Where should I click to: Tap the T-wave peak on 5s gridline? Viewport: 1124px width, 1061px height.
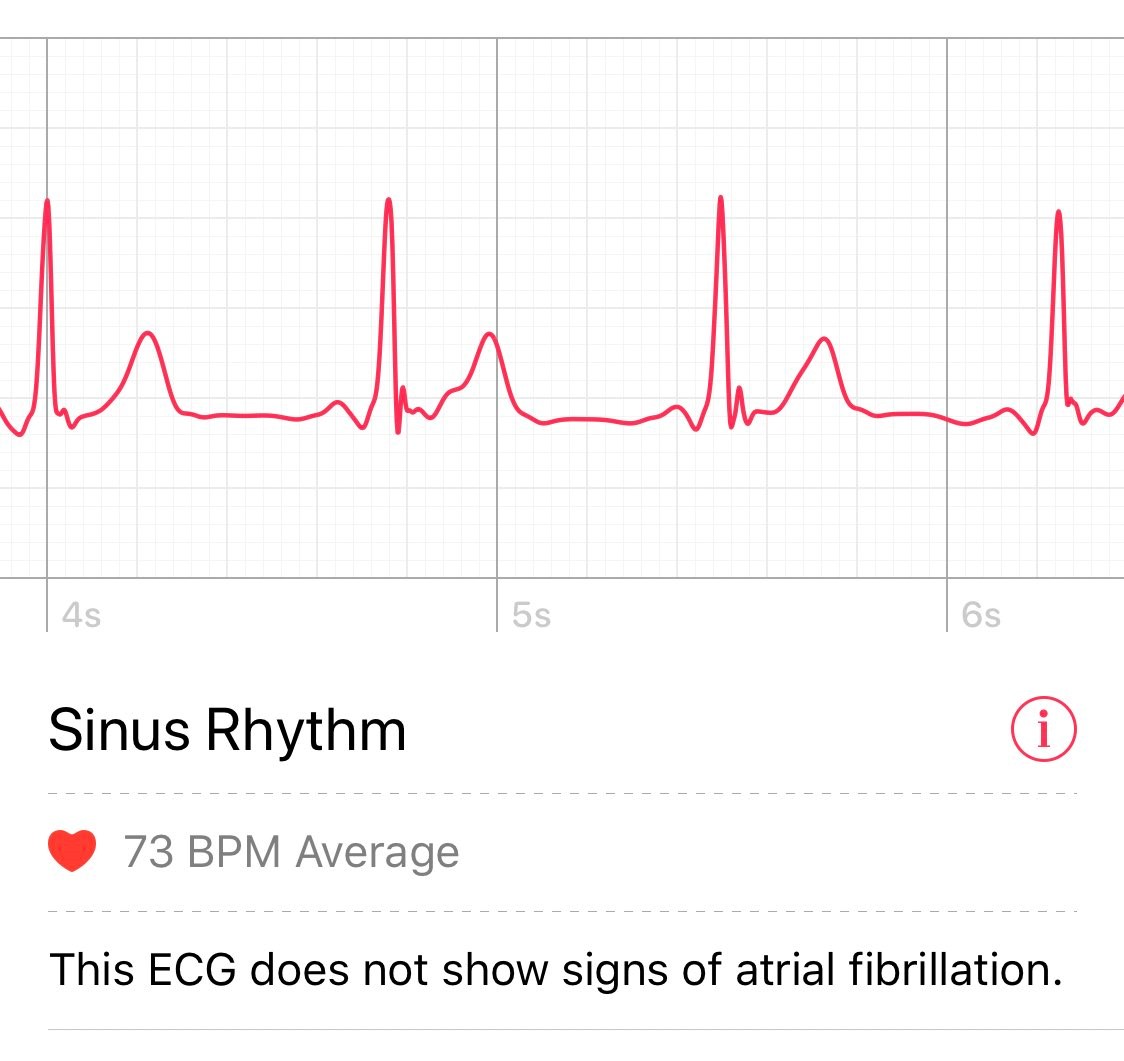click(x=490, y=335)
